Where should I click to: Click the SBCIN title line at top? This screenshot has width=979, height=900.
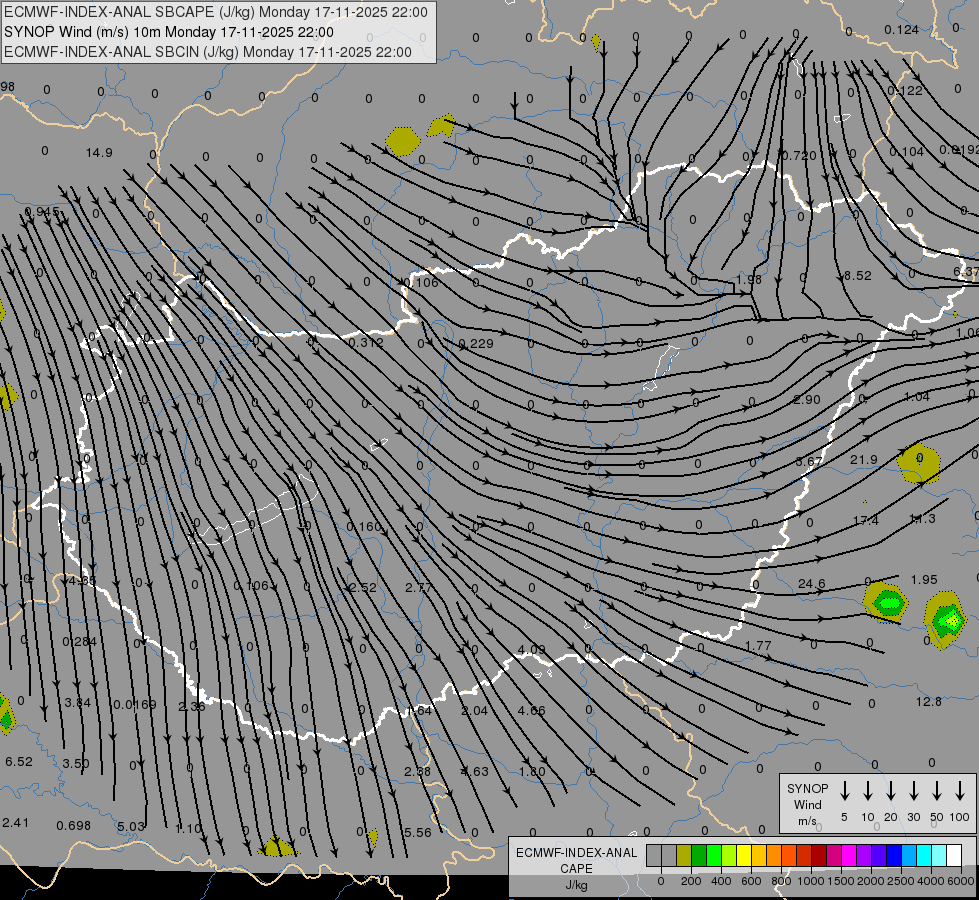208,52
